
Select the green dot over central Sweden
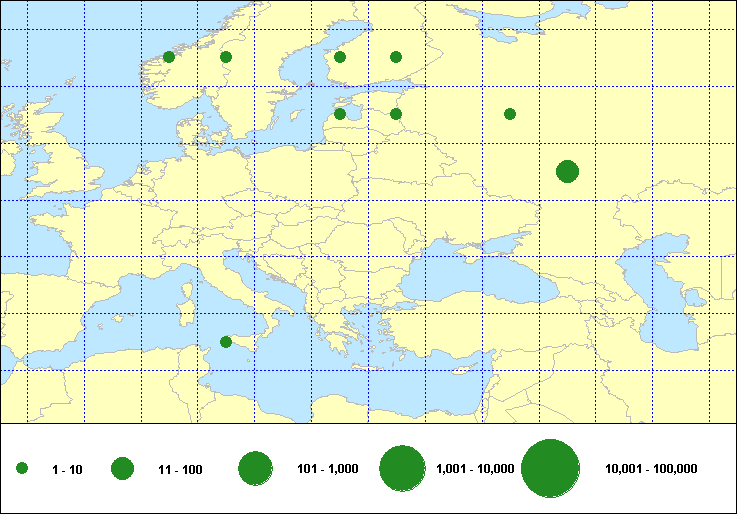(x=226, y=57)
